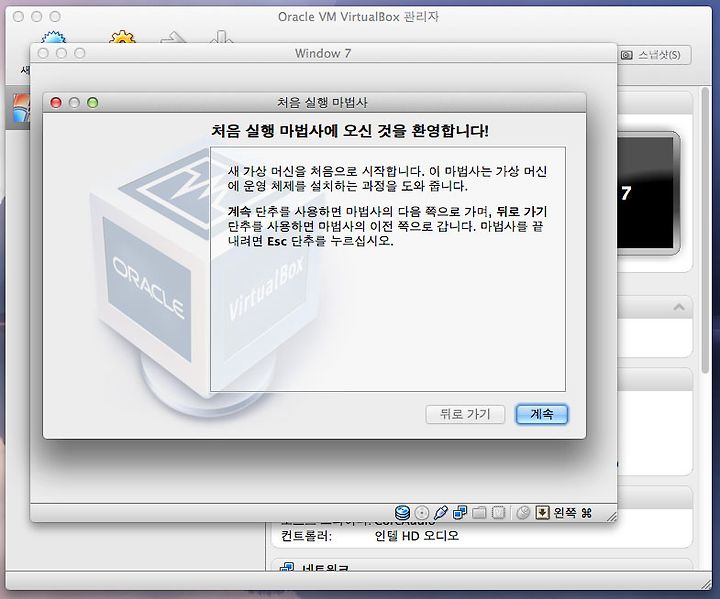Screen dimensions: 720x599
Task: Click the network adapters icon in status bar
Action: coord(460,512)
